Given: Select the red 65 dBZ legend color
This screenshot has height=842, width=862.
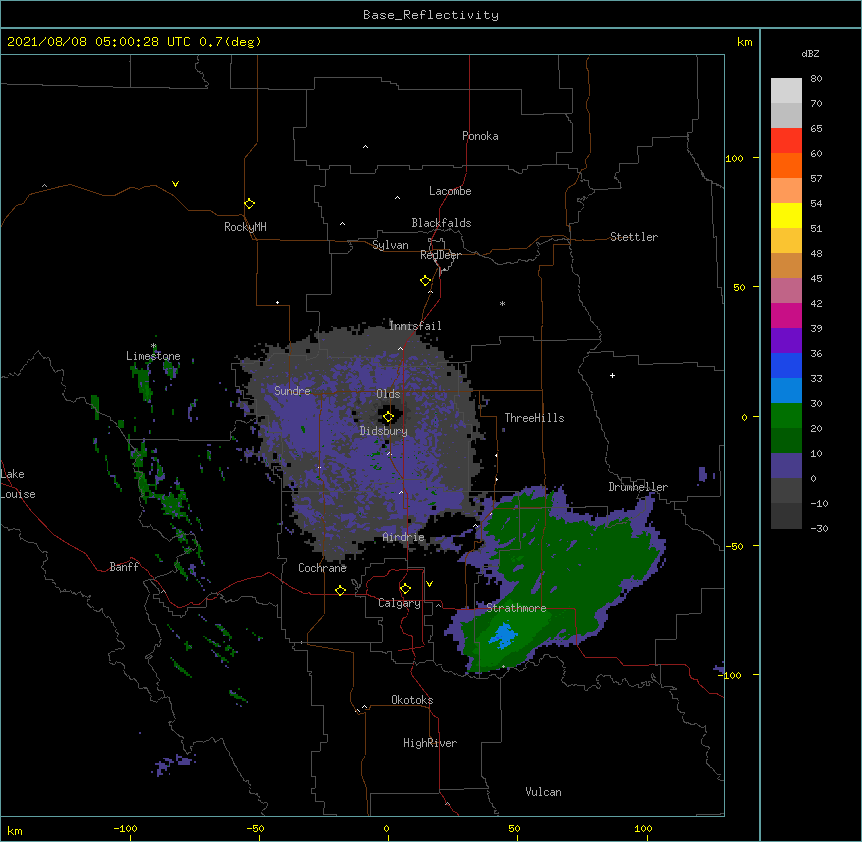Looking at the screenshot, I should click(786, 140).
